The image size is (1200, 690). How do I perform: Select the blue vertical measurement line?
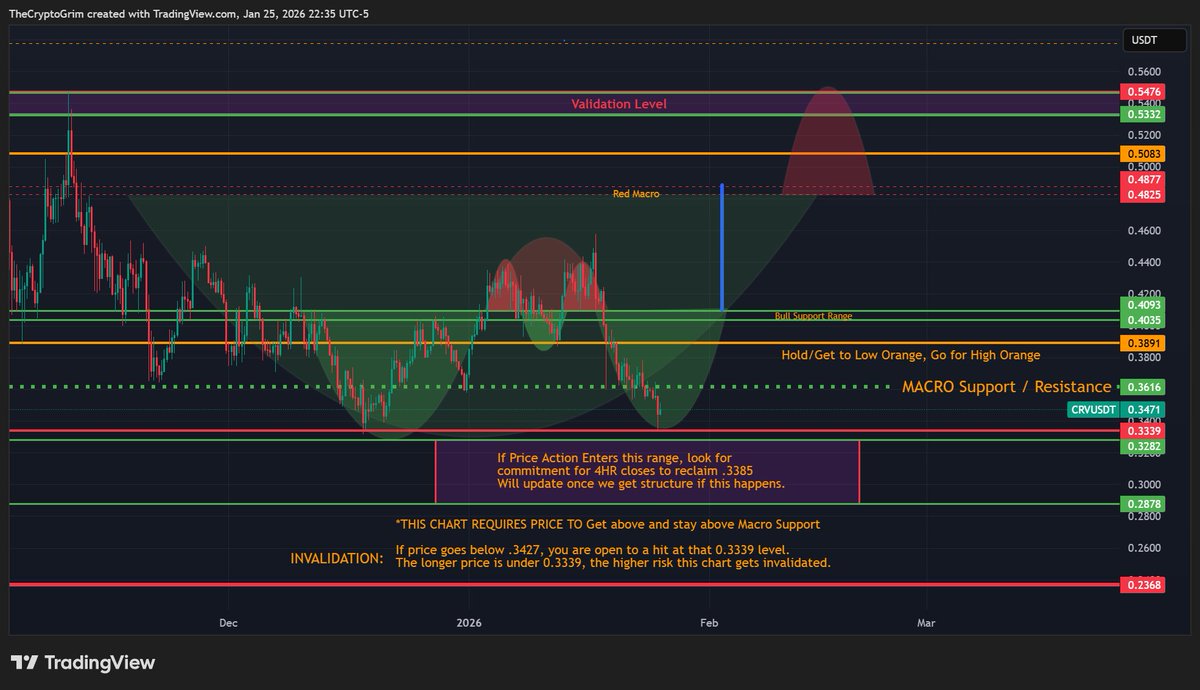(x=722, y=247)
